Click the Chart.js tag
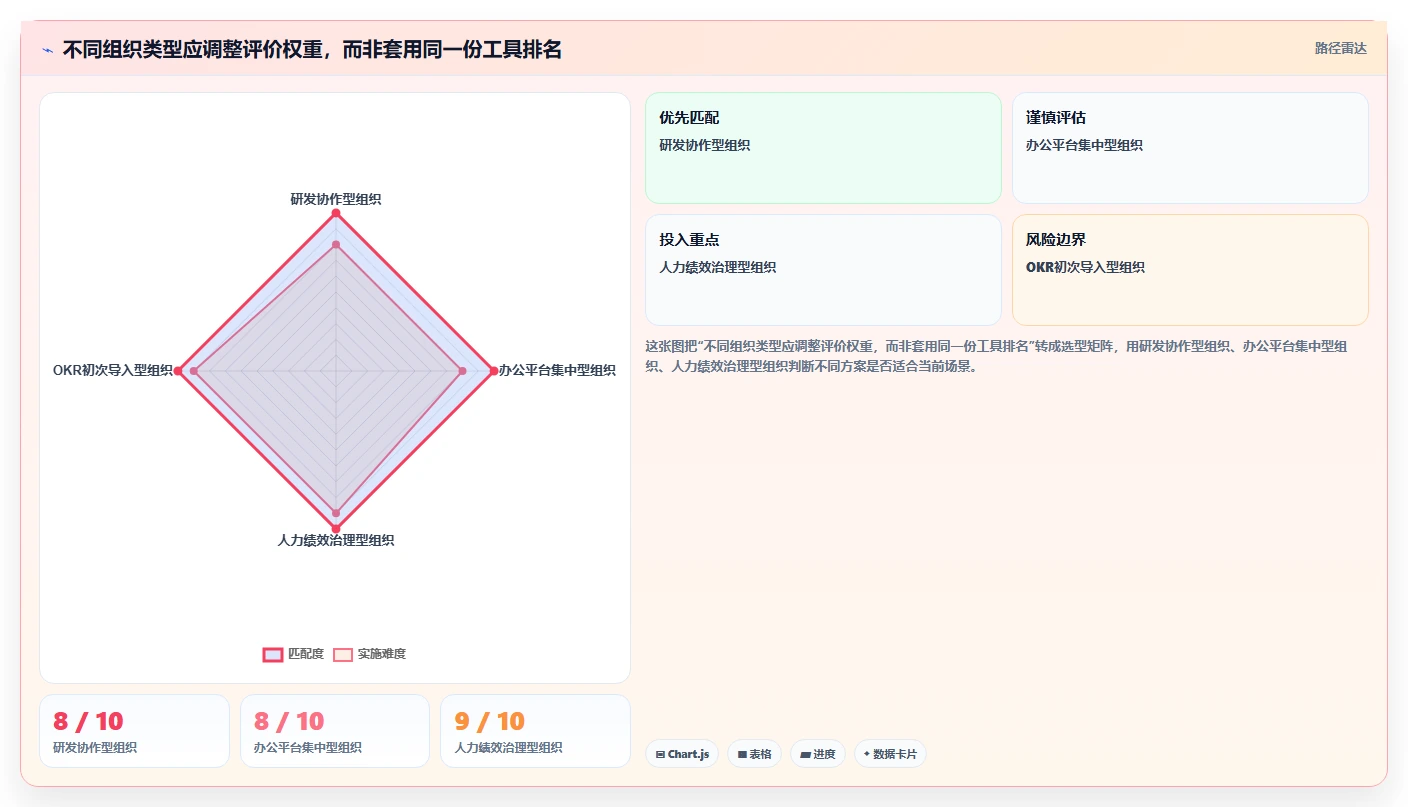Screen dimensions: 1408x807 click(682, 754)
